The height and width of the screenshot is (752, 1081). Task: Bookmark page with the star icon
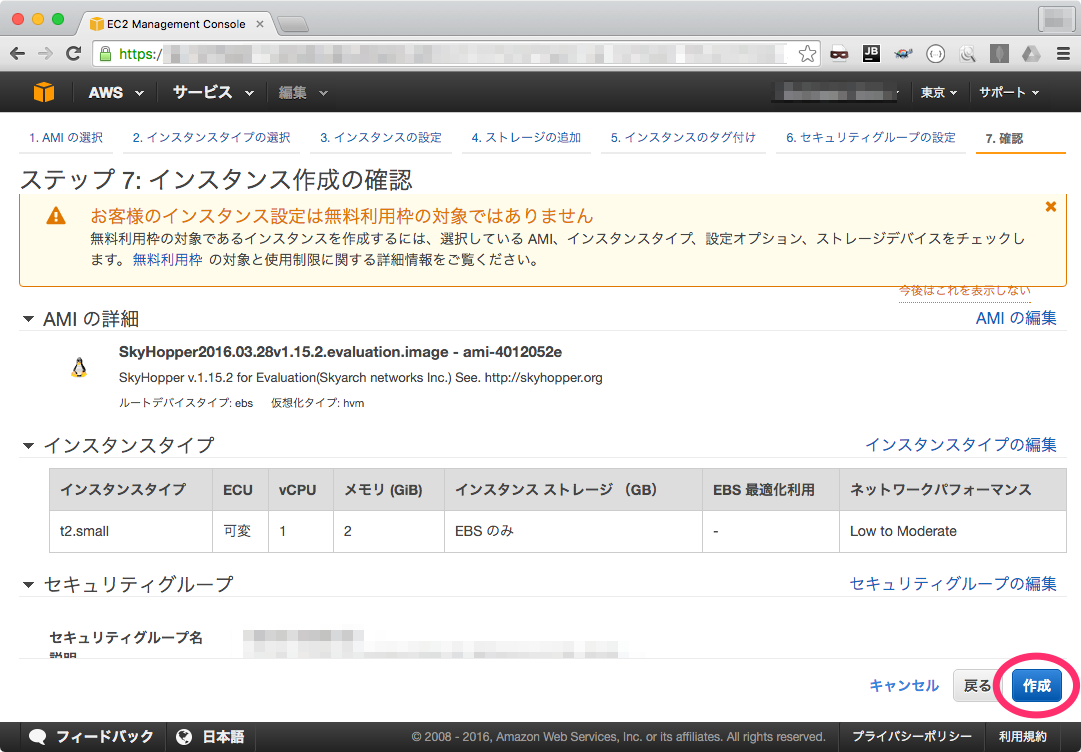tap(807, 54)
